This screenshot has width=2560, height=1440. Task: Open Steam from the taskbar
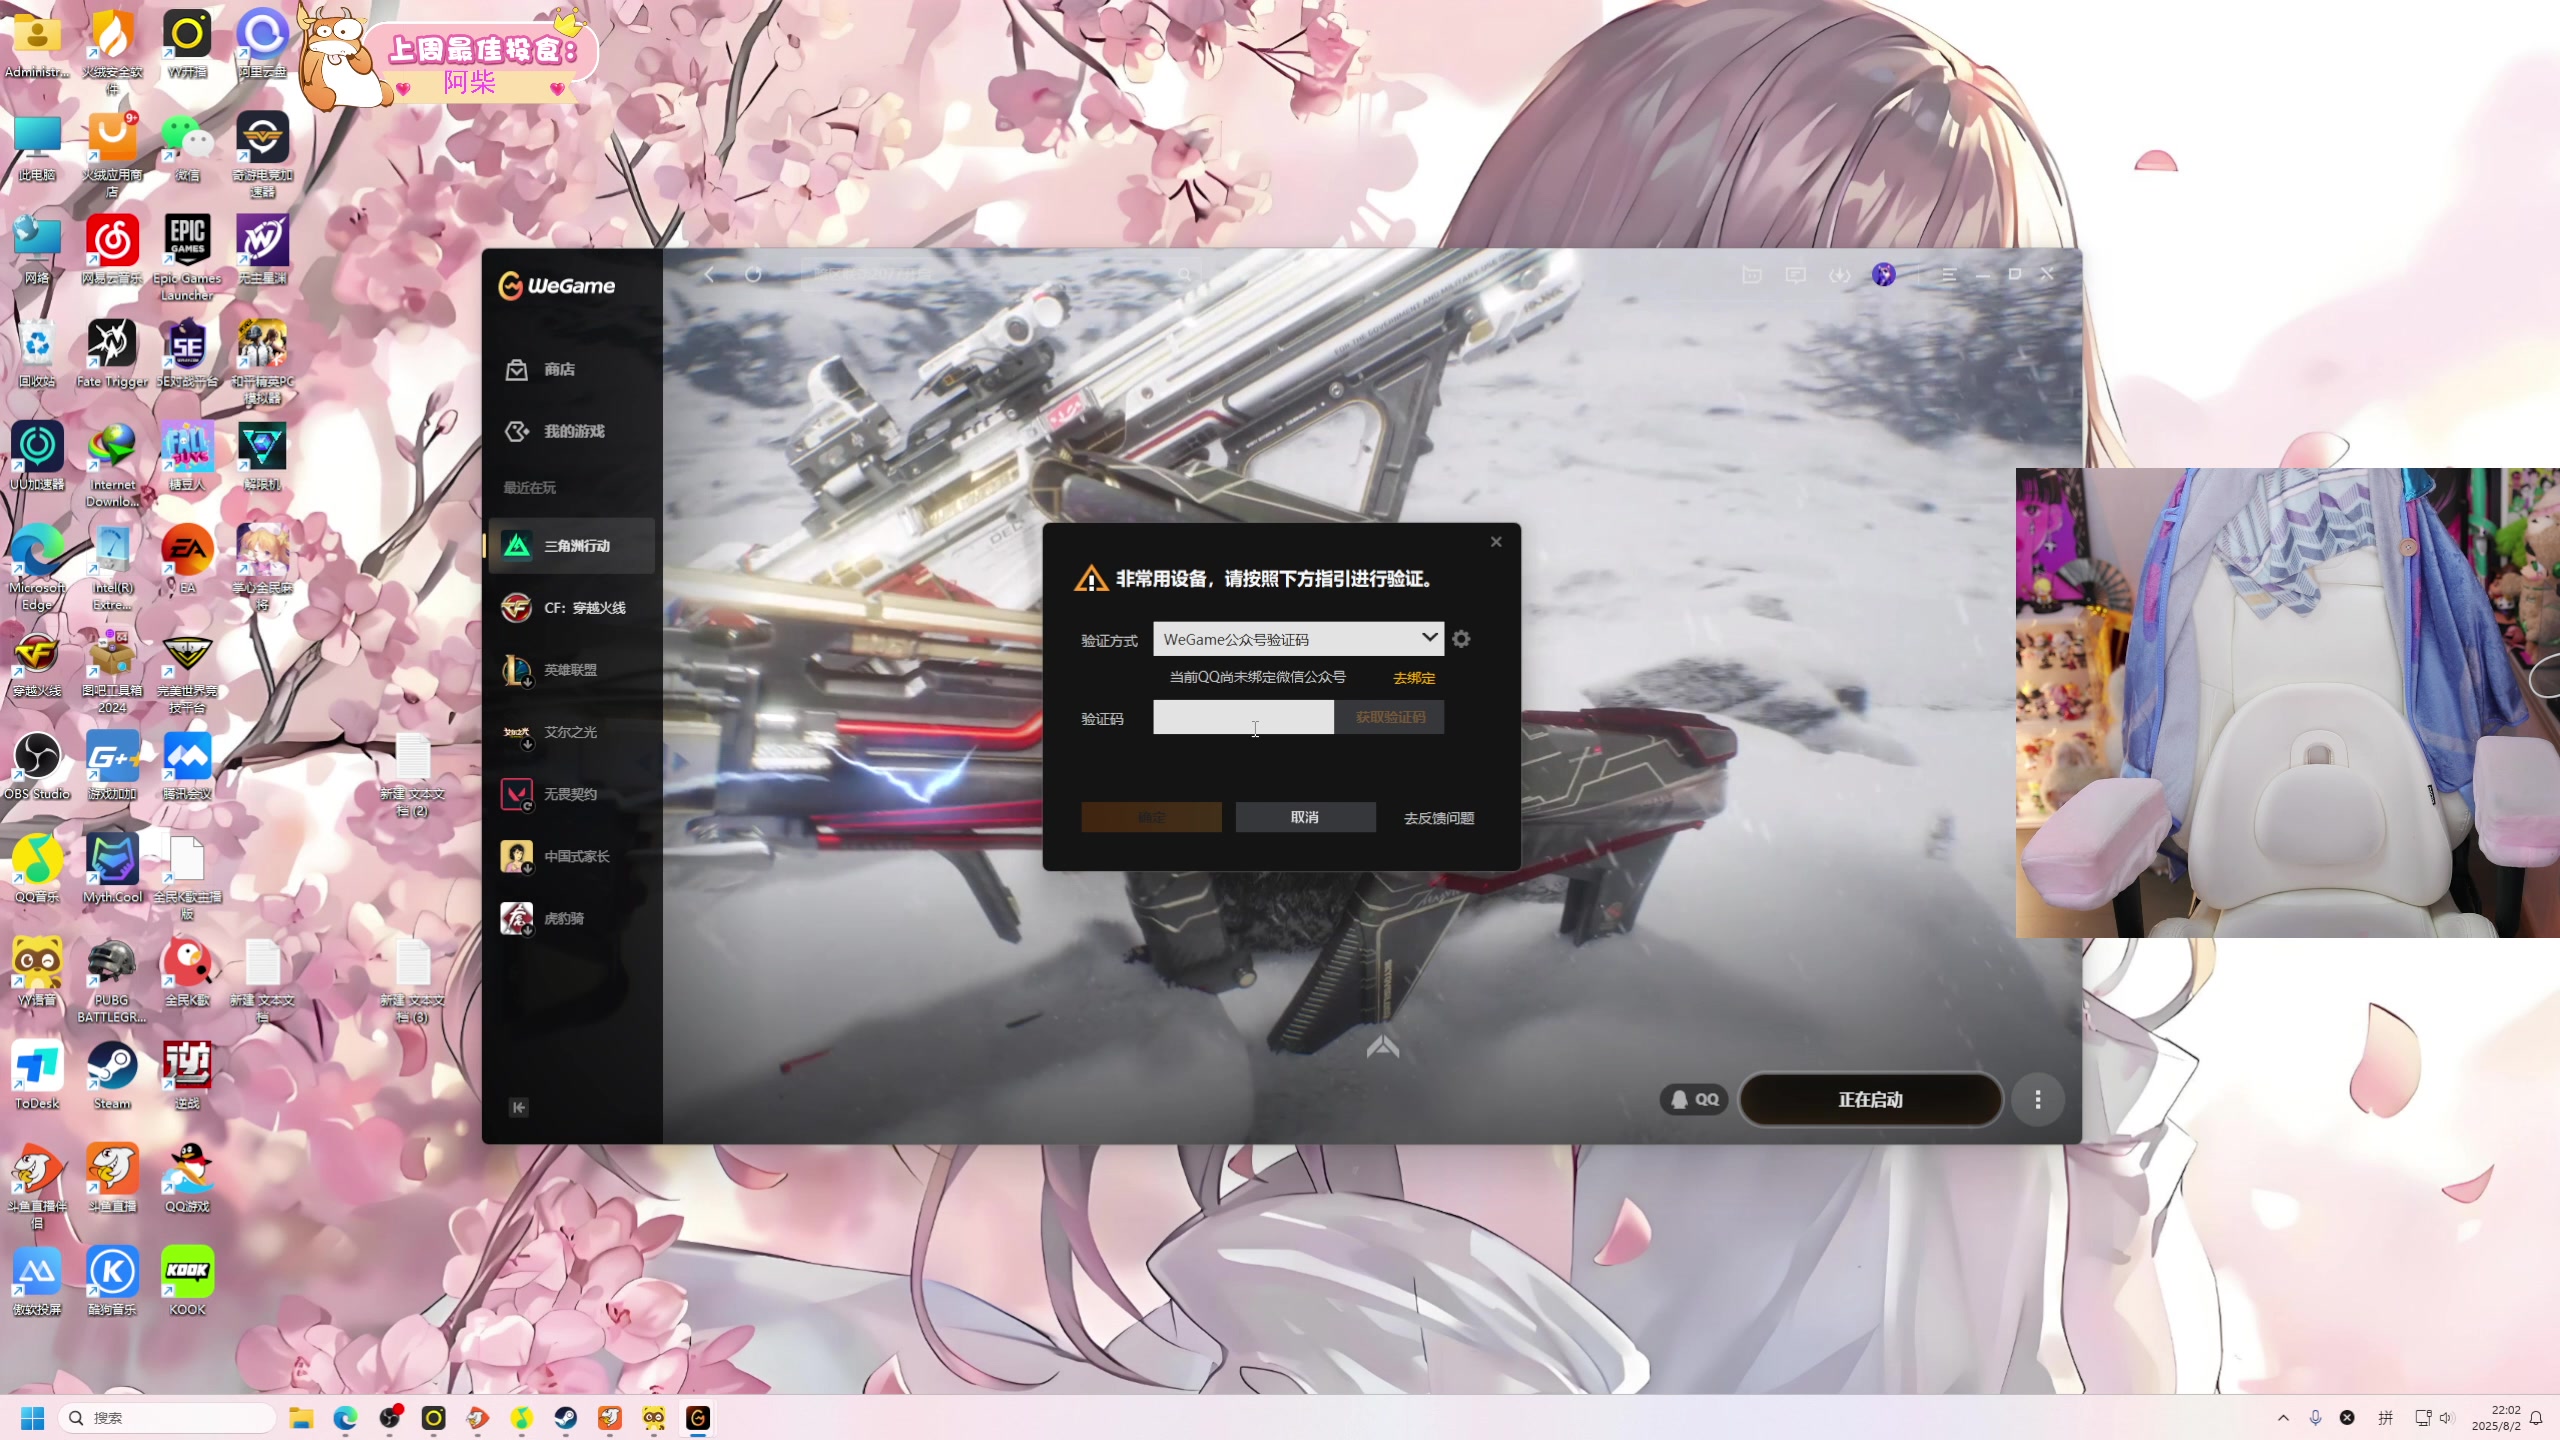click(x=566, y=1418)
